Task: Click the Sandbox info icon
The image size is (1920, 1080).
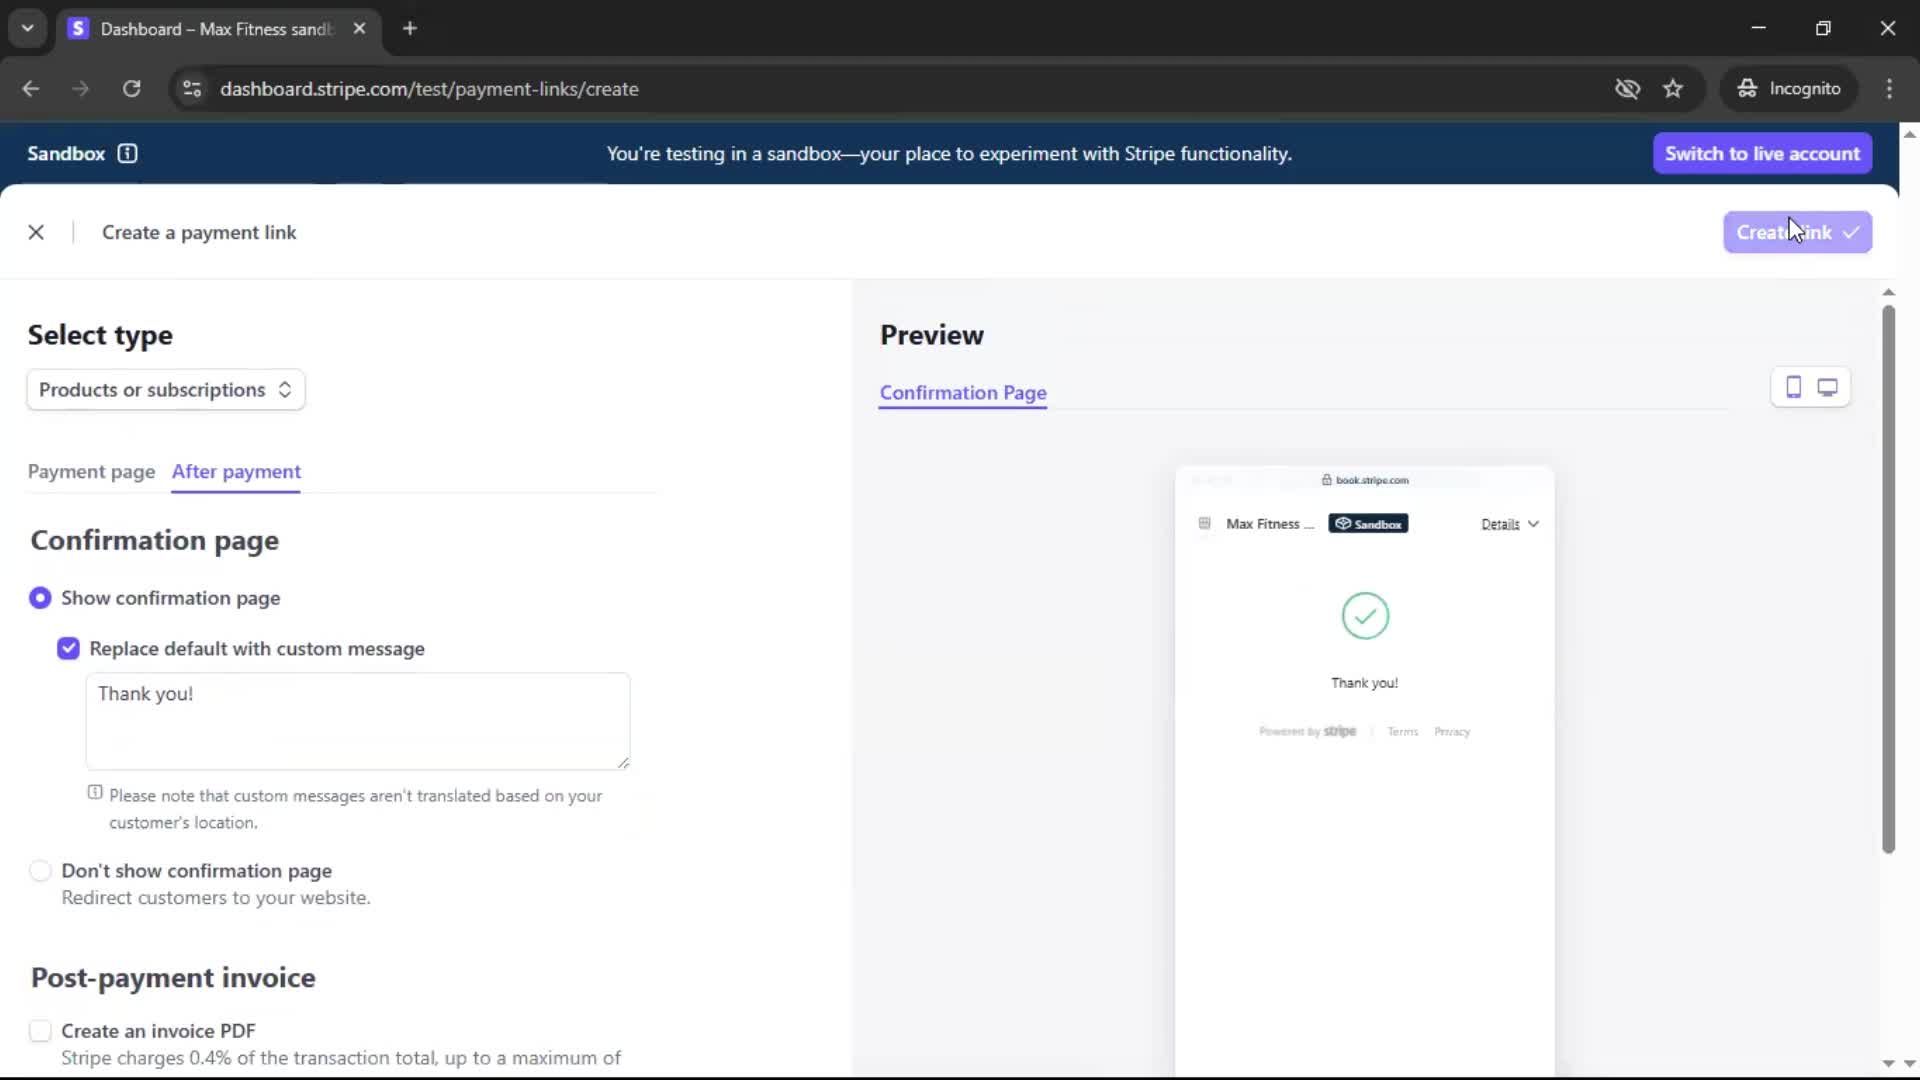Action: (127, 153)
